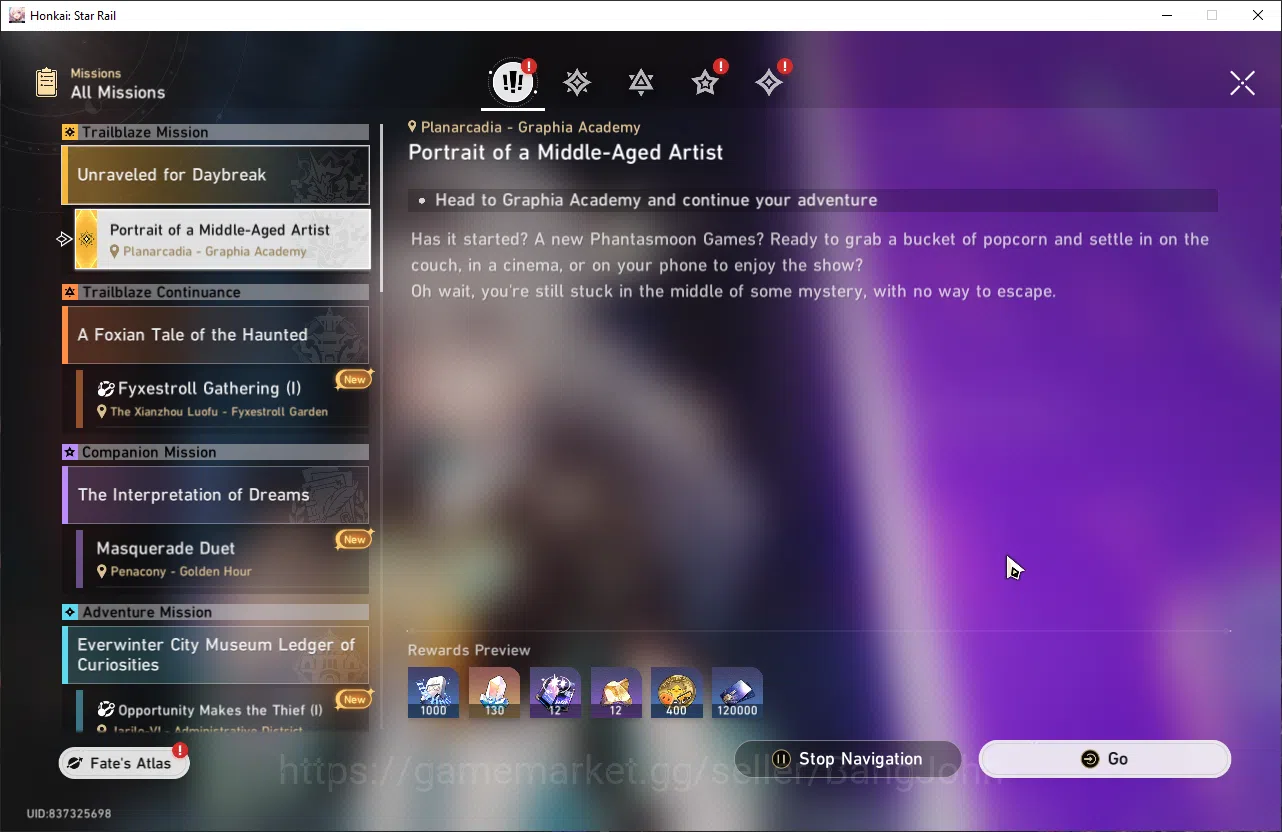Viewport: 1282px width, 832px height.
Task: Click the Planarcadia - Graphia Academy location header
Action: [524, 127]
